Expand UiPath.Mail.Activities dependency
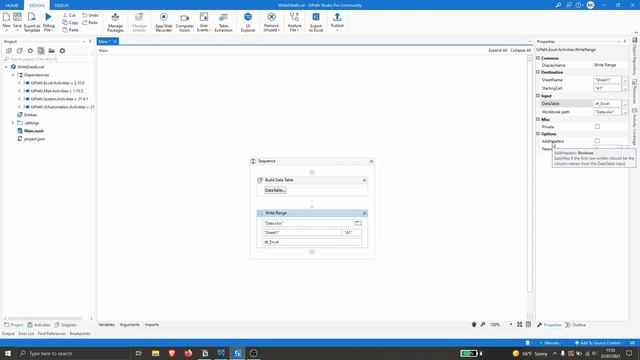Screen dimensions: 640x360 (19, 91)
